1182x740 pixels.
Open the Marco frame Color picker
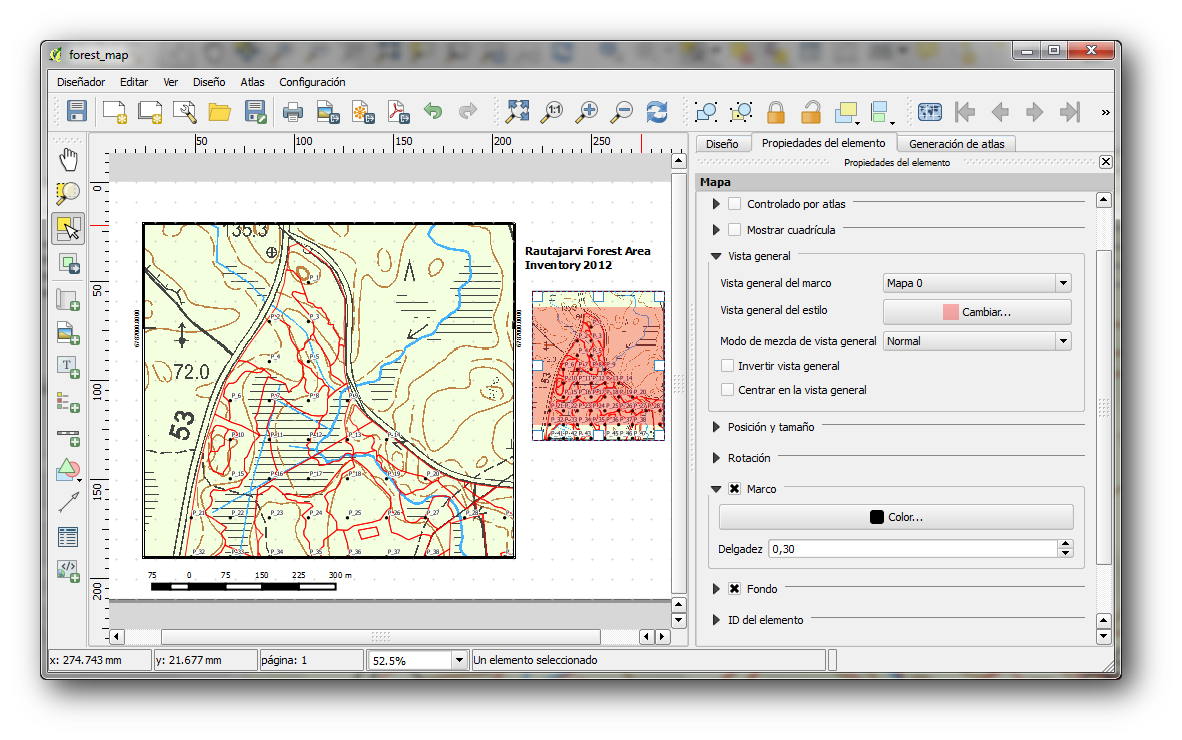pyautogui.click(x=896, y=518)
